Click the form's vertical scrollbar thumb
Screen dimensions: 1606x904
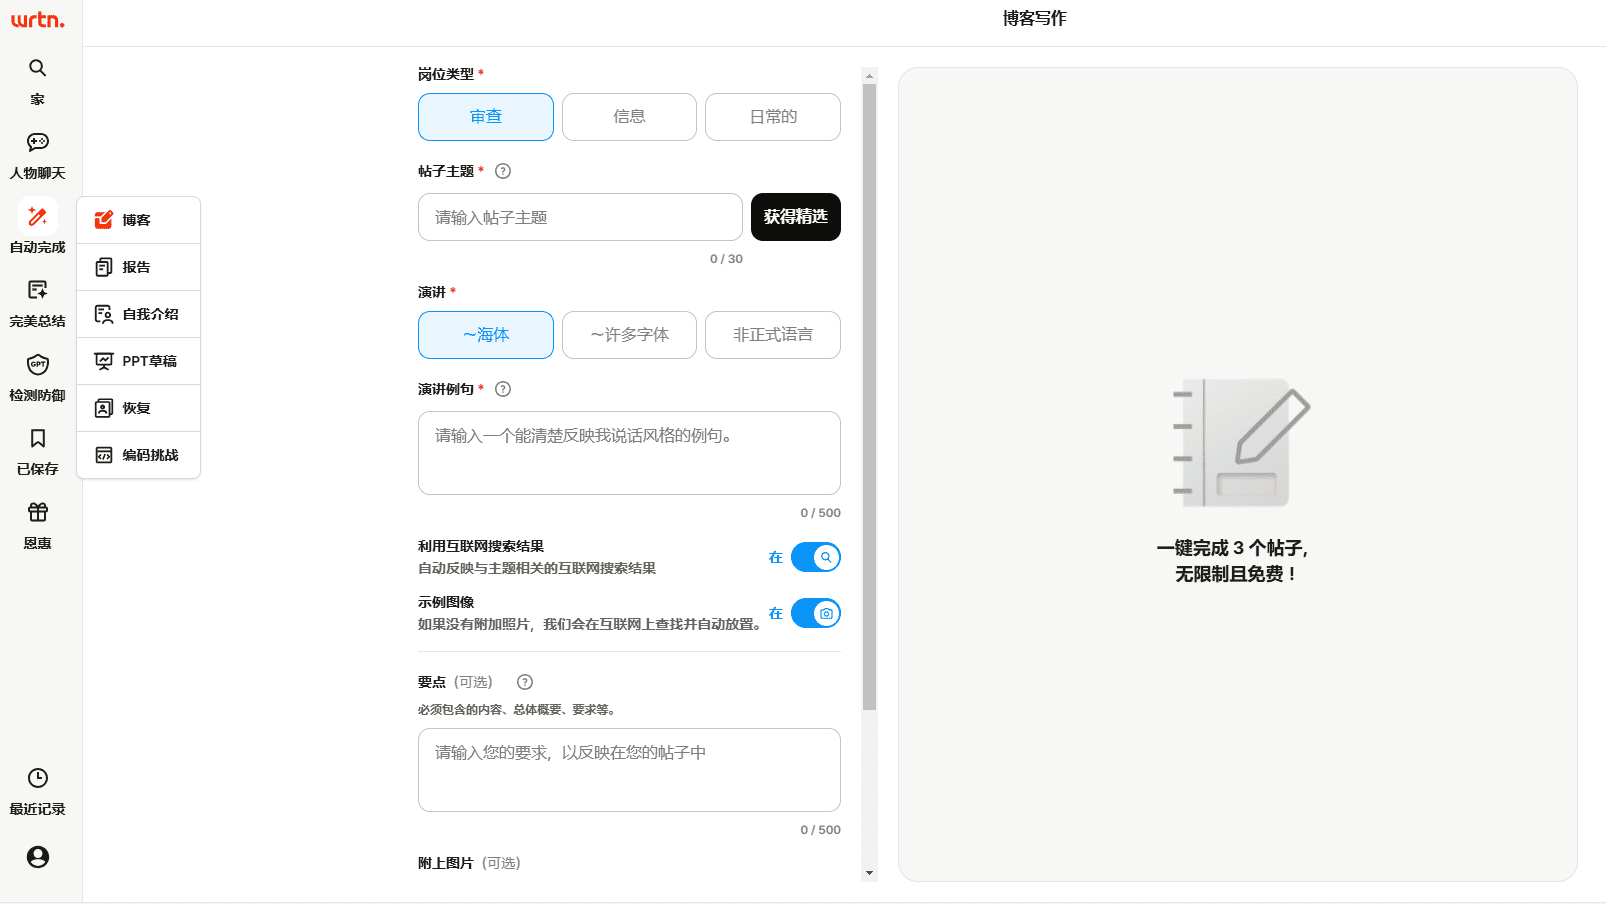pyautogui.click(x=869, y=397)
